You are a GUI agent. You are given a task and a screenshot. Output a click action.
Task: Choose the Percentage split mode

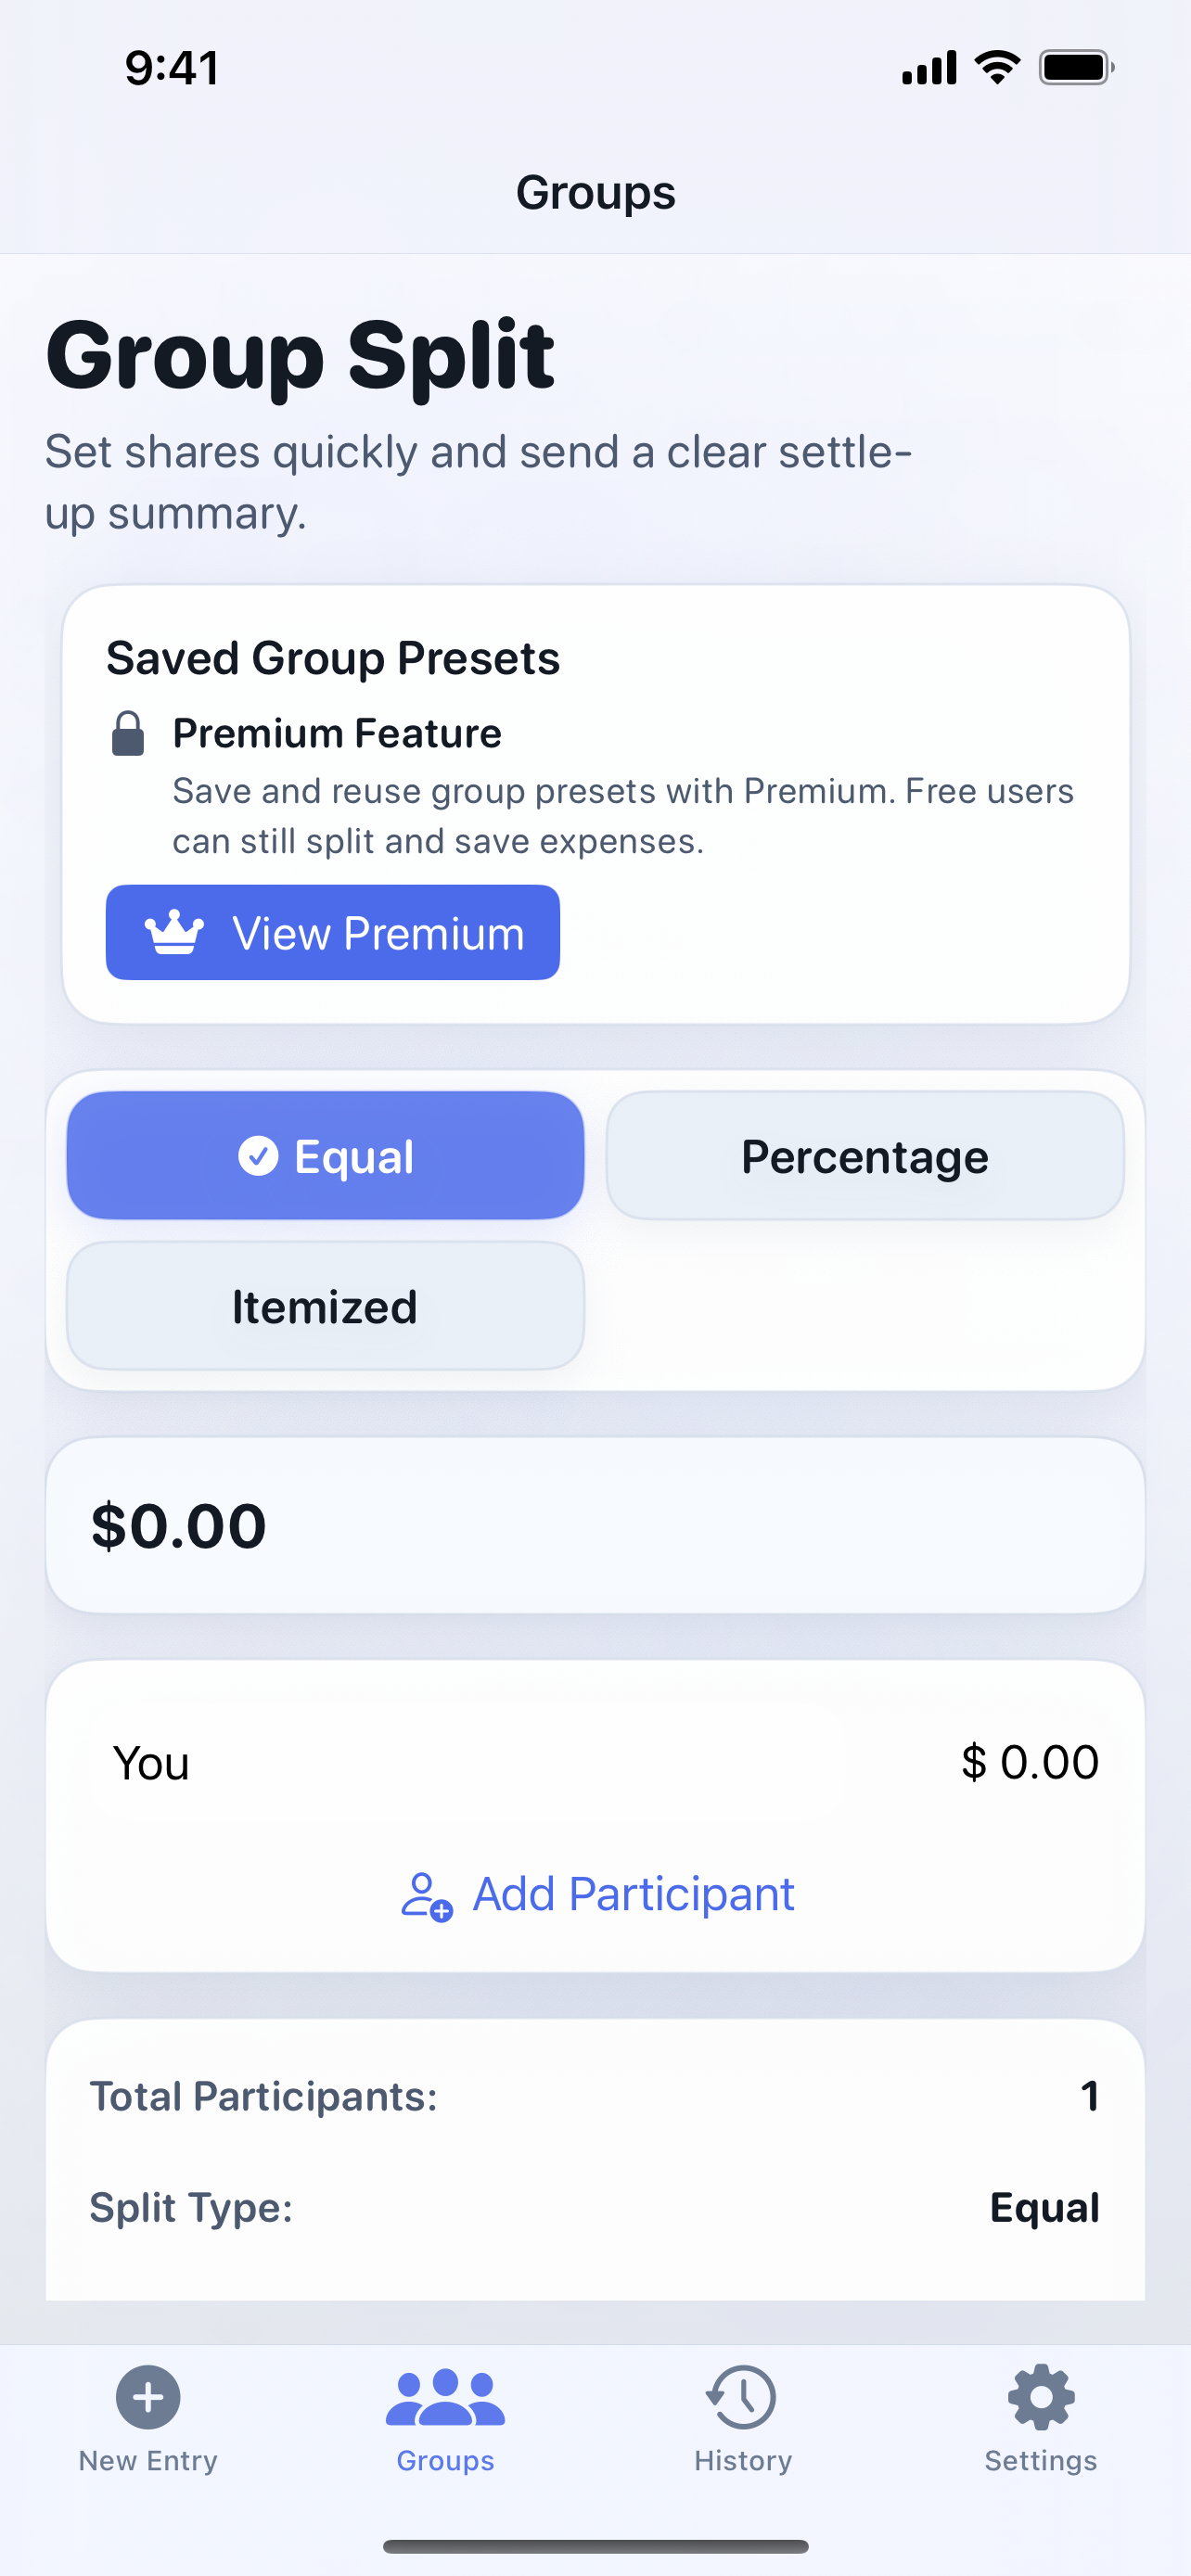point(865,1156)
